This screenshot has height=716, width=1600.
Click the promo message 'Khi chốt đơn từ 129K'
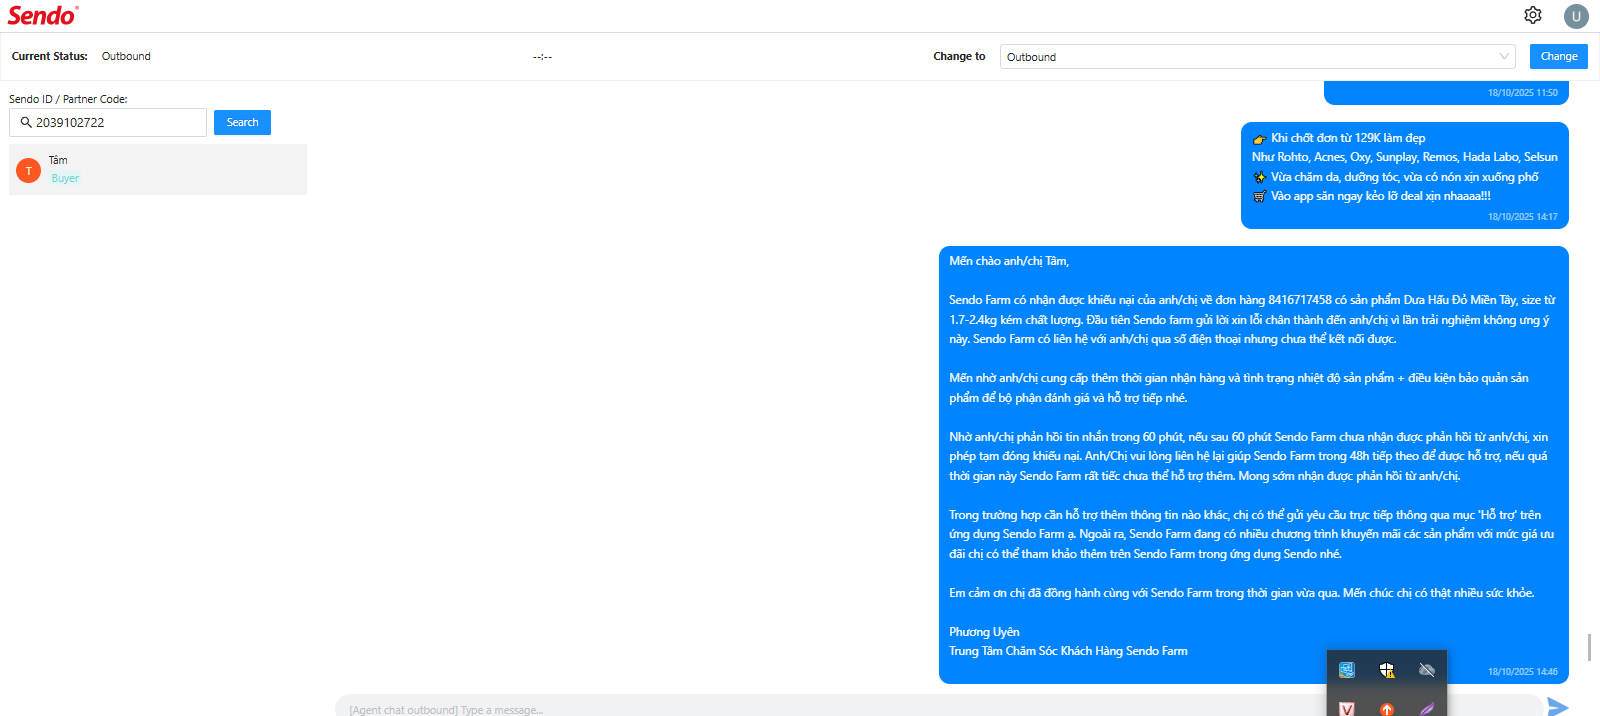pyautogui.click(x=1405, y=175)
